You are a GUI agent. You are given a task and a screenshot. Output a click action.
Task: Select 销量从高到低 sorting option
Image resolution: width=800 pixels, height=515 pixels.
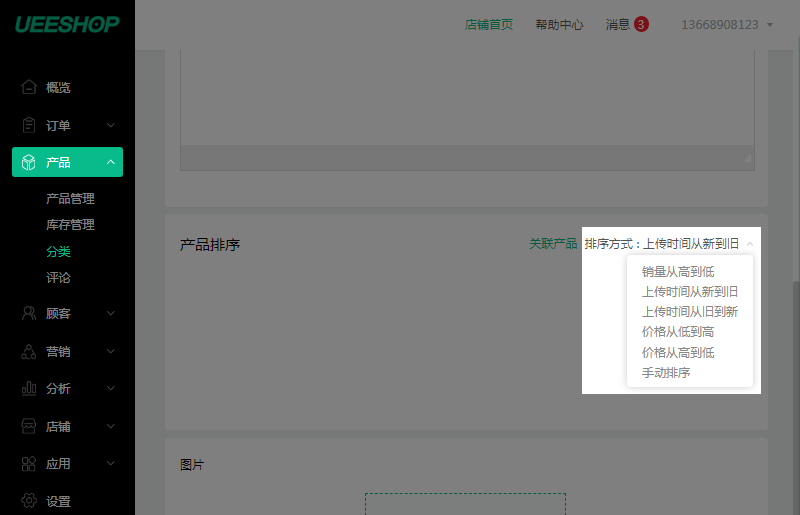click(x=678, y=272)
